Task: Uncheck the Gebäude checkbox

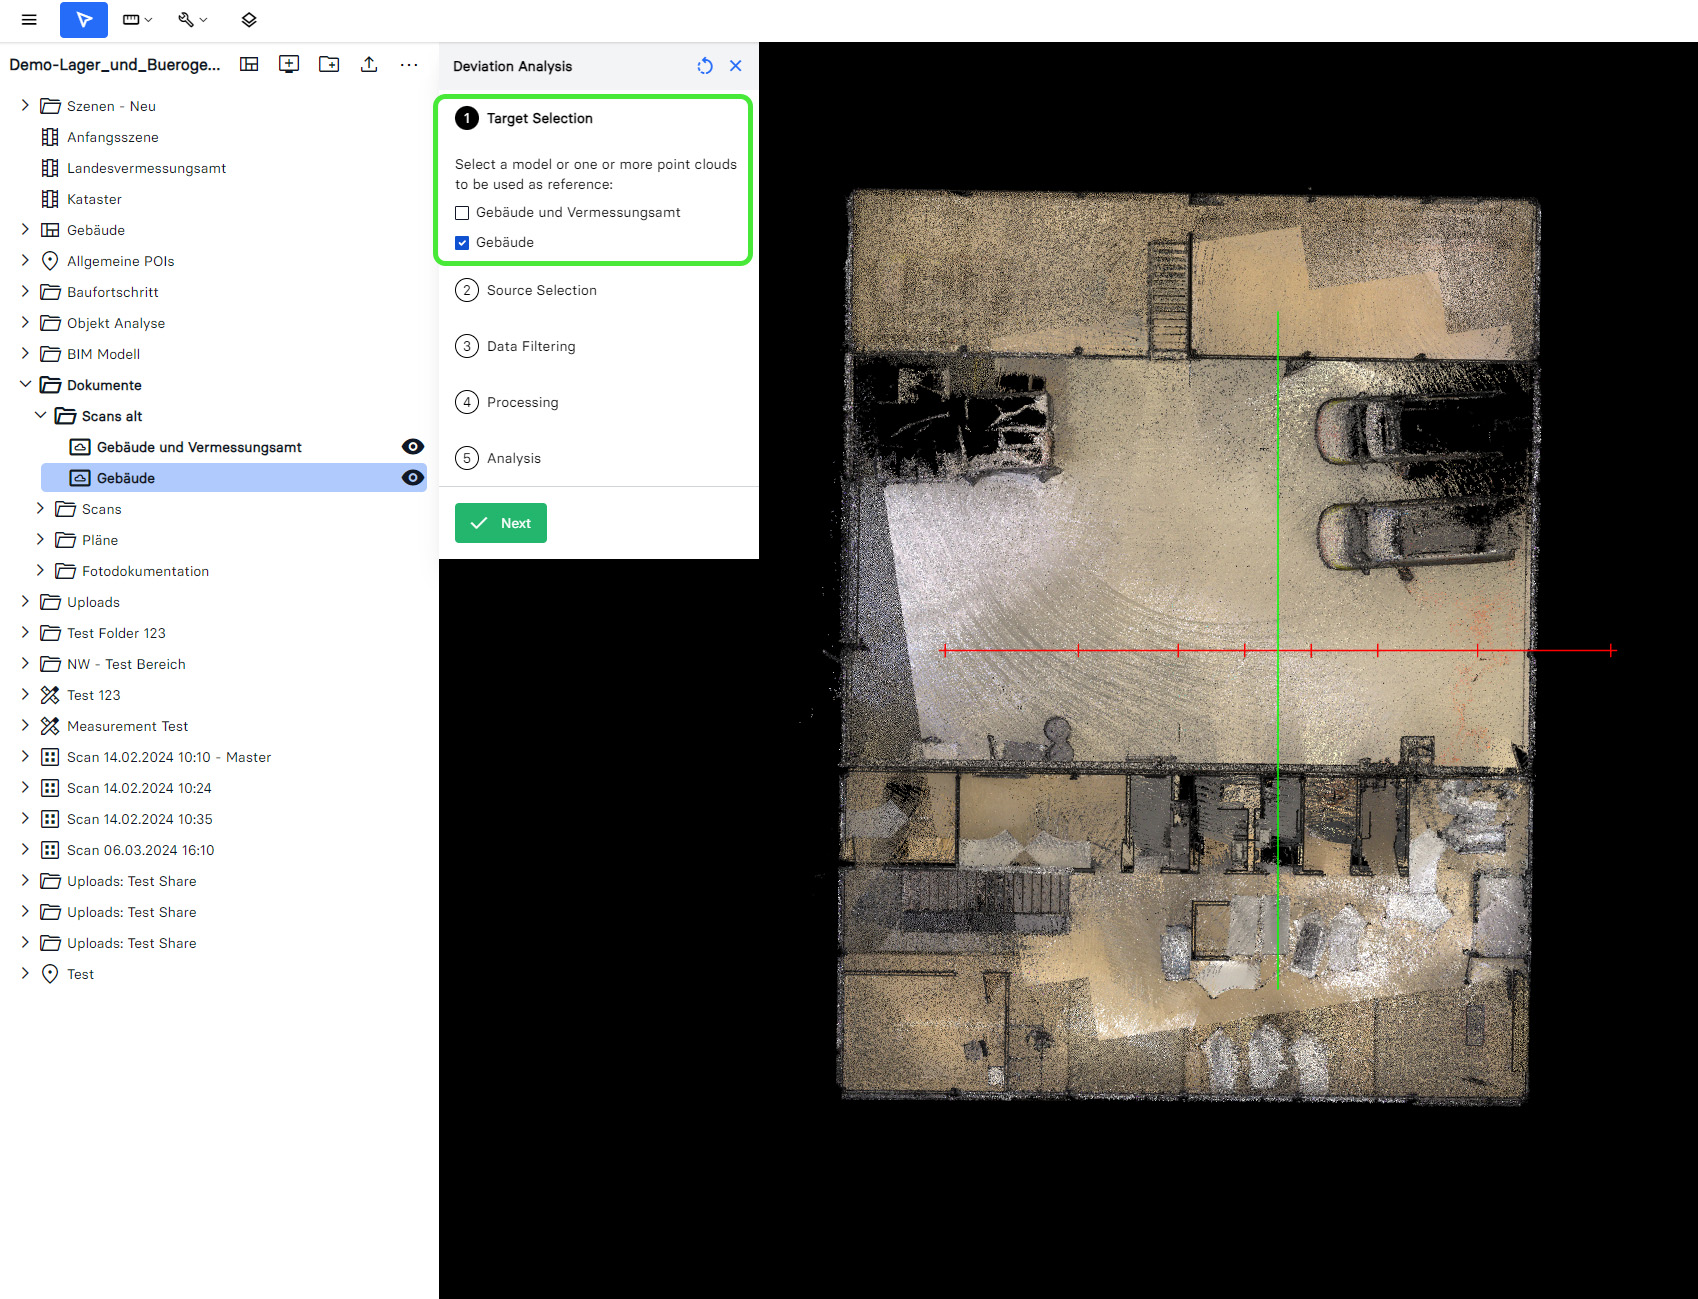Action: 462,243
